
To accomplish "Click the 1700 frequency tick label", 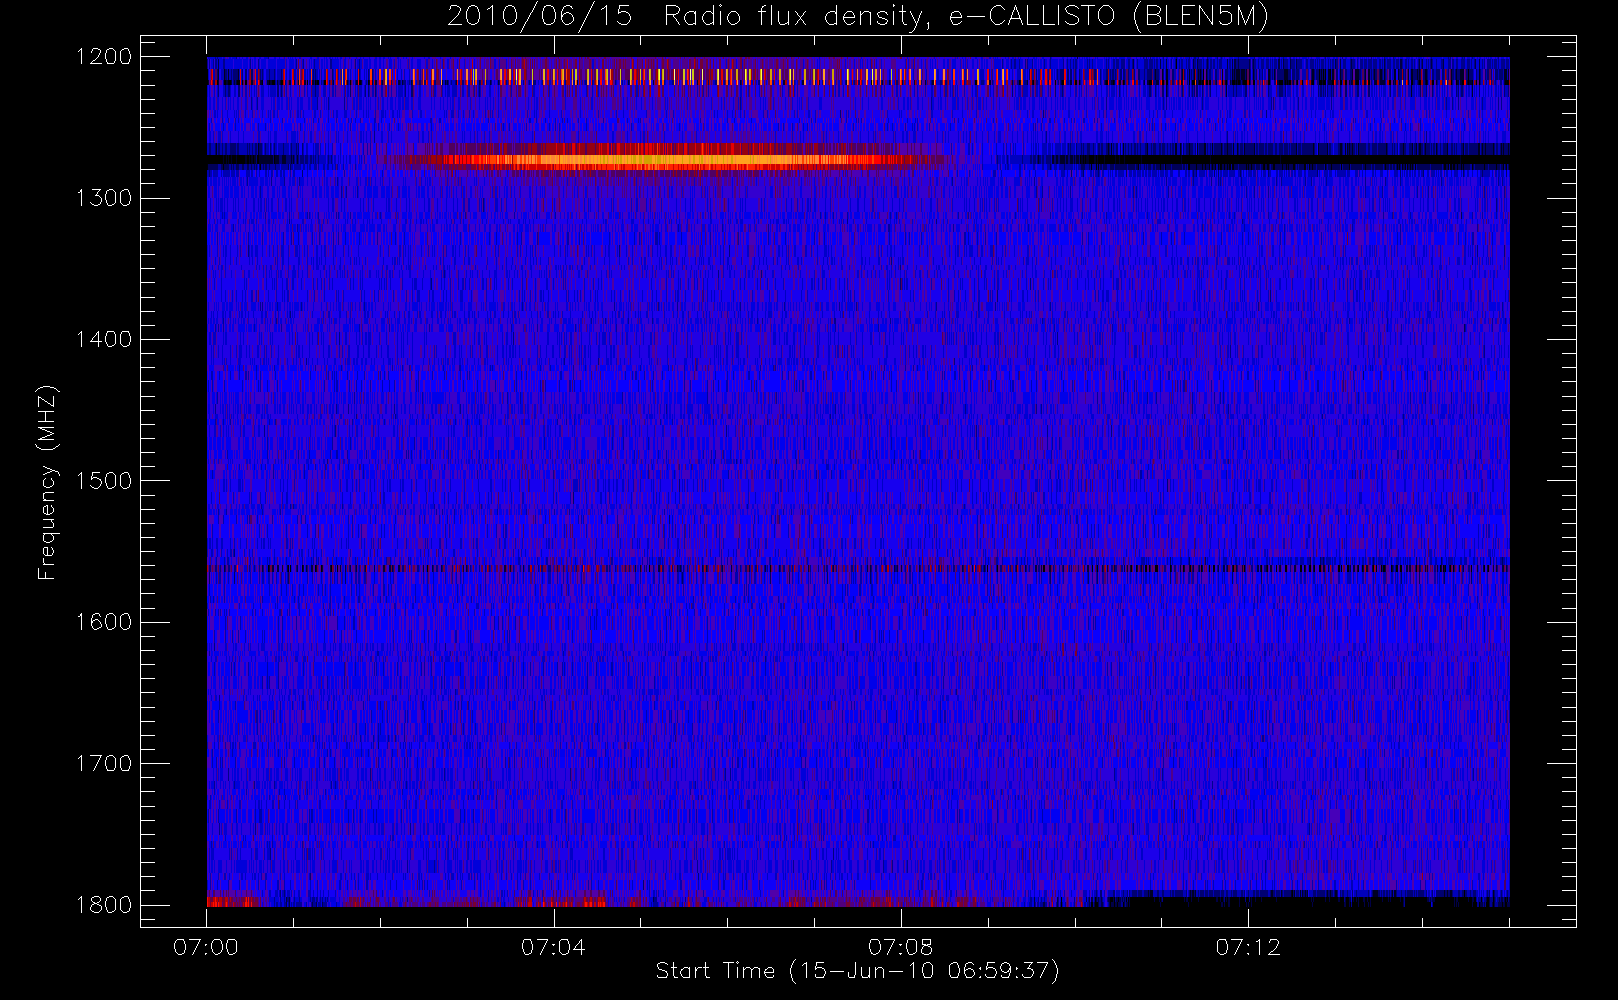I will [x=104, y=764].
